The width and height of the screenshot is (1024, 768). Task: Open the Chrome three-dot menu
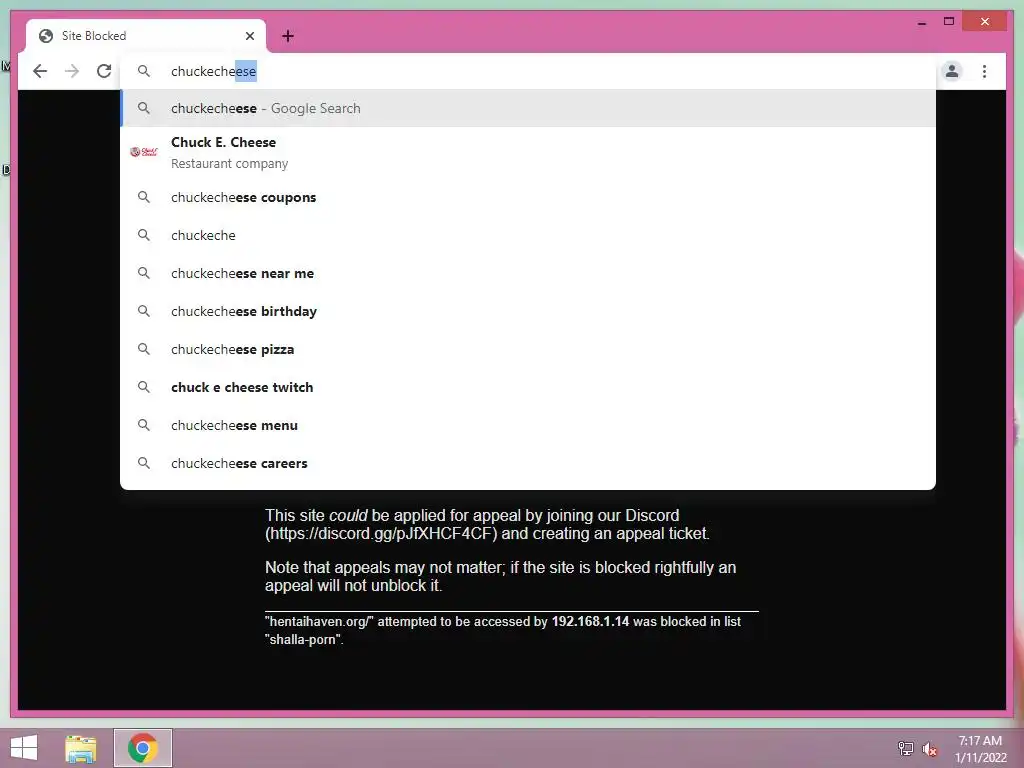[984, 71]
